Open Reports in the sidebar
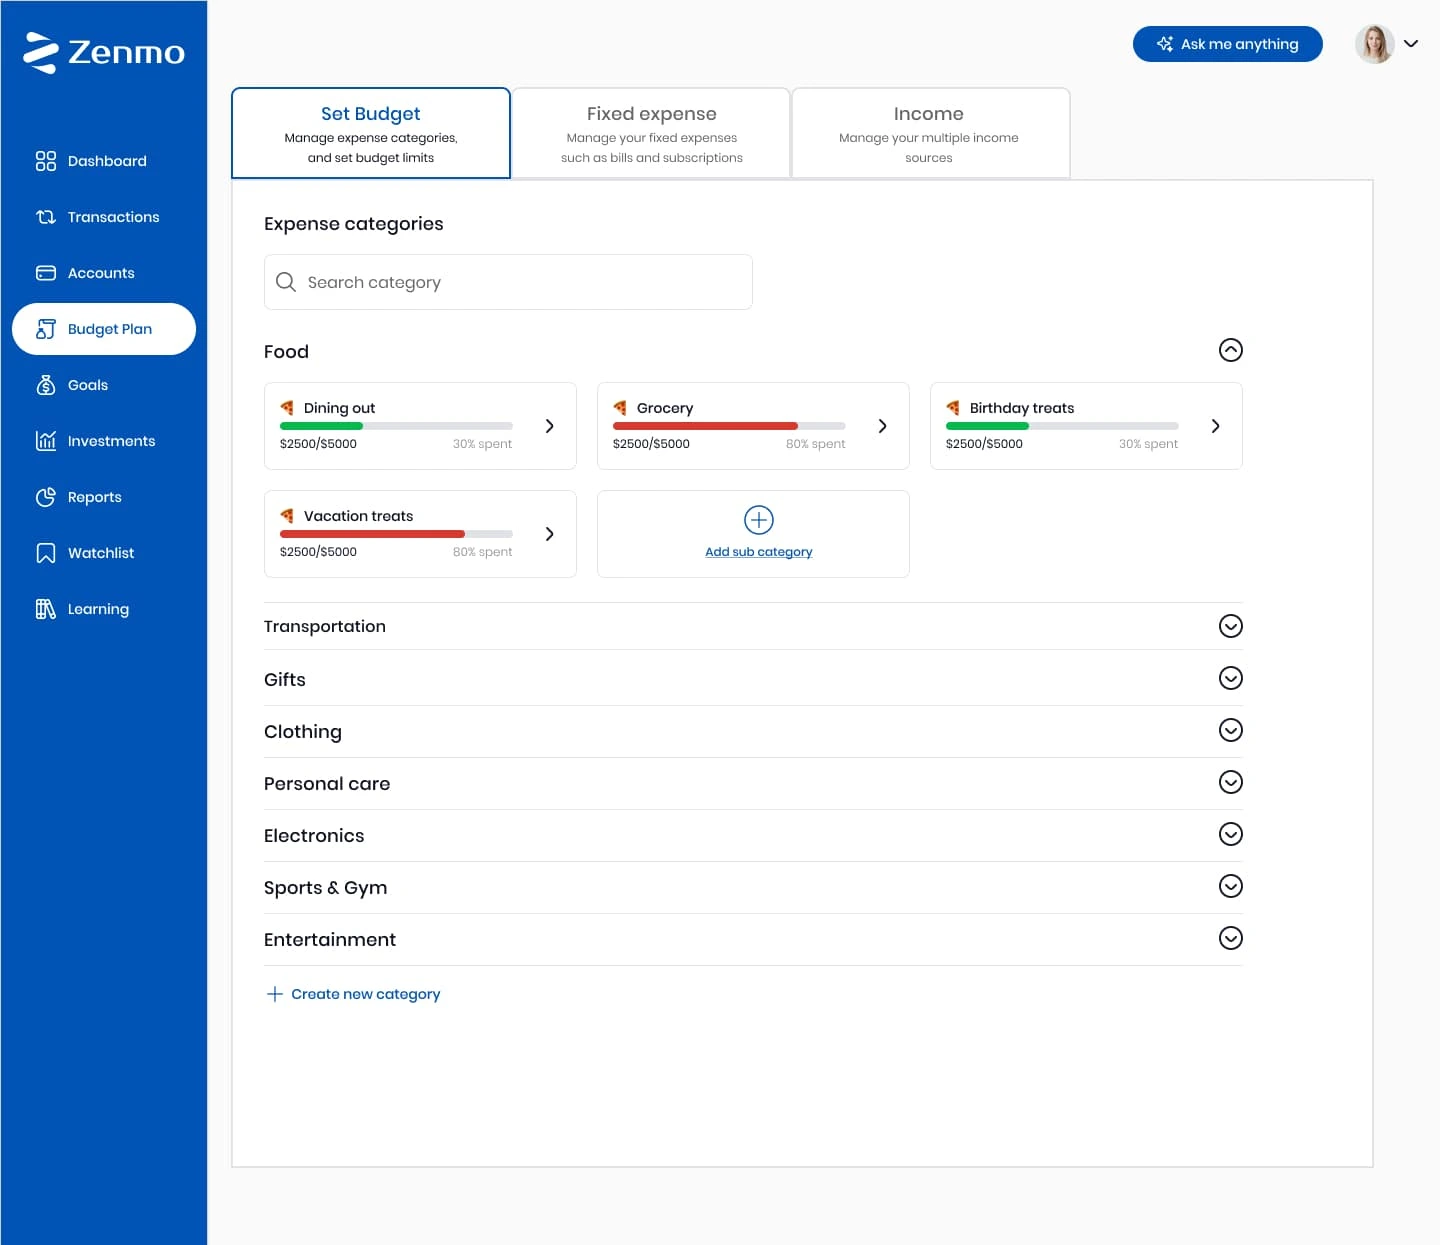Screen dimensions: 1440x1245 coord(104,497)
